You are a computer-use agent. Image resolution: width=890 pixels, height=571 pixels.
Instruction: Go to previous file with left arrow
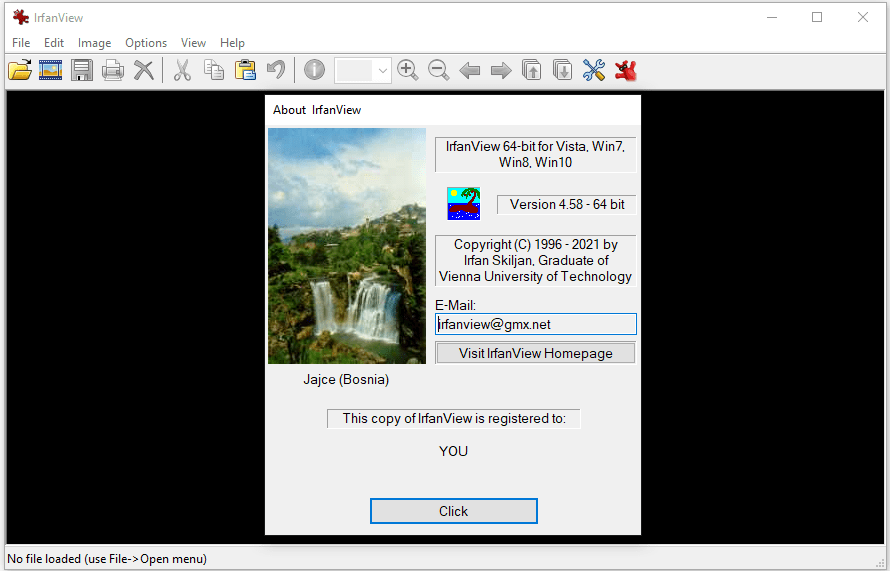point(469,71)
